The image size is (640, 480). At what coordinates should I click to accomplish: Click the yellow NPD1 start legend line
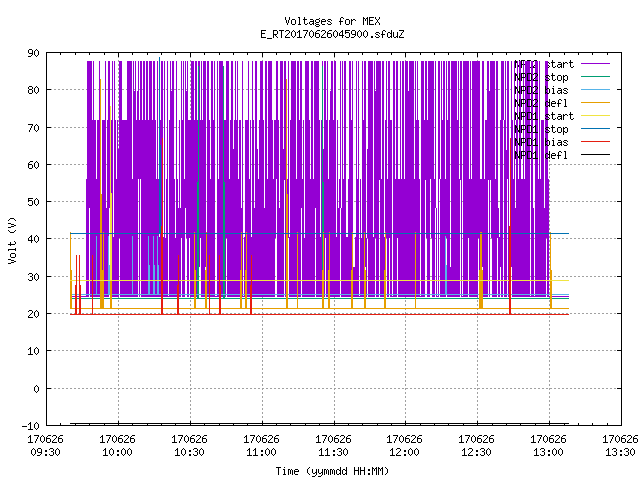tap(595, 116)
